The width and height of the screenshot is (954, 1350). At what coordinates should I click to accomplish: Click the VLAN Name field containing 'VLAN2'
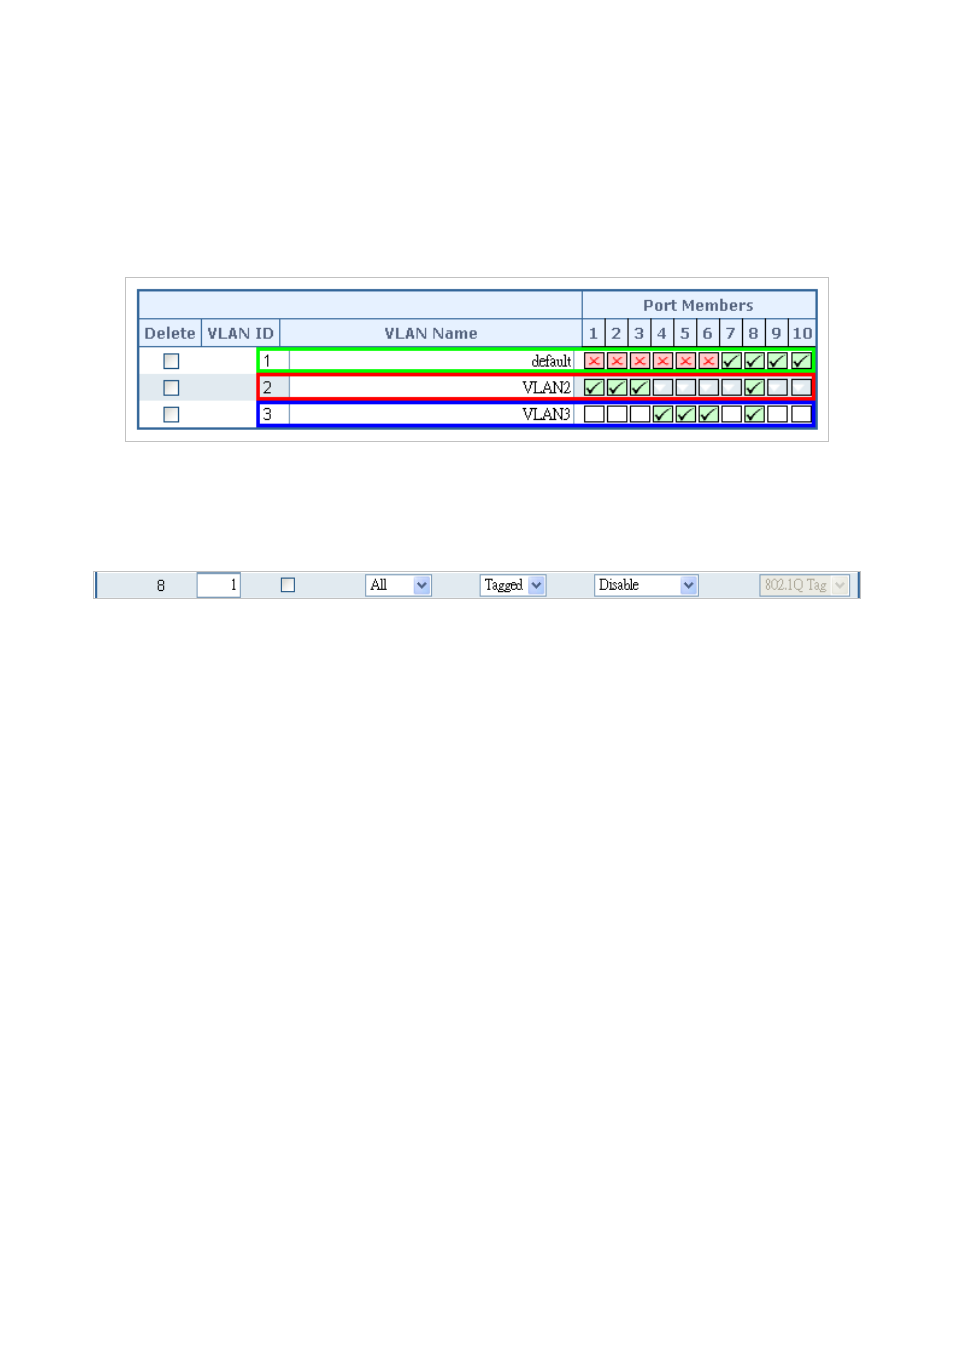(x=431, y=387)
